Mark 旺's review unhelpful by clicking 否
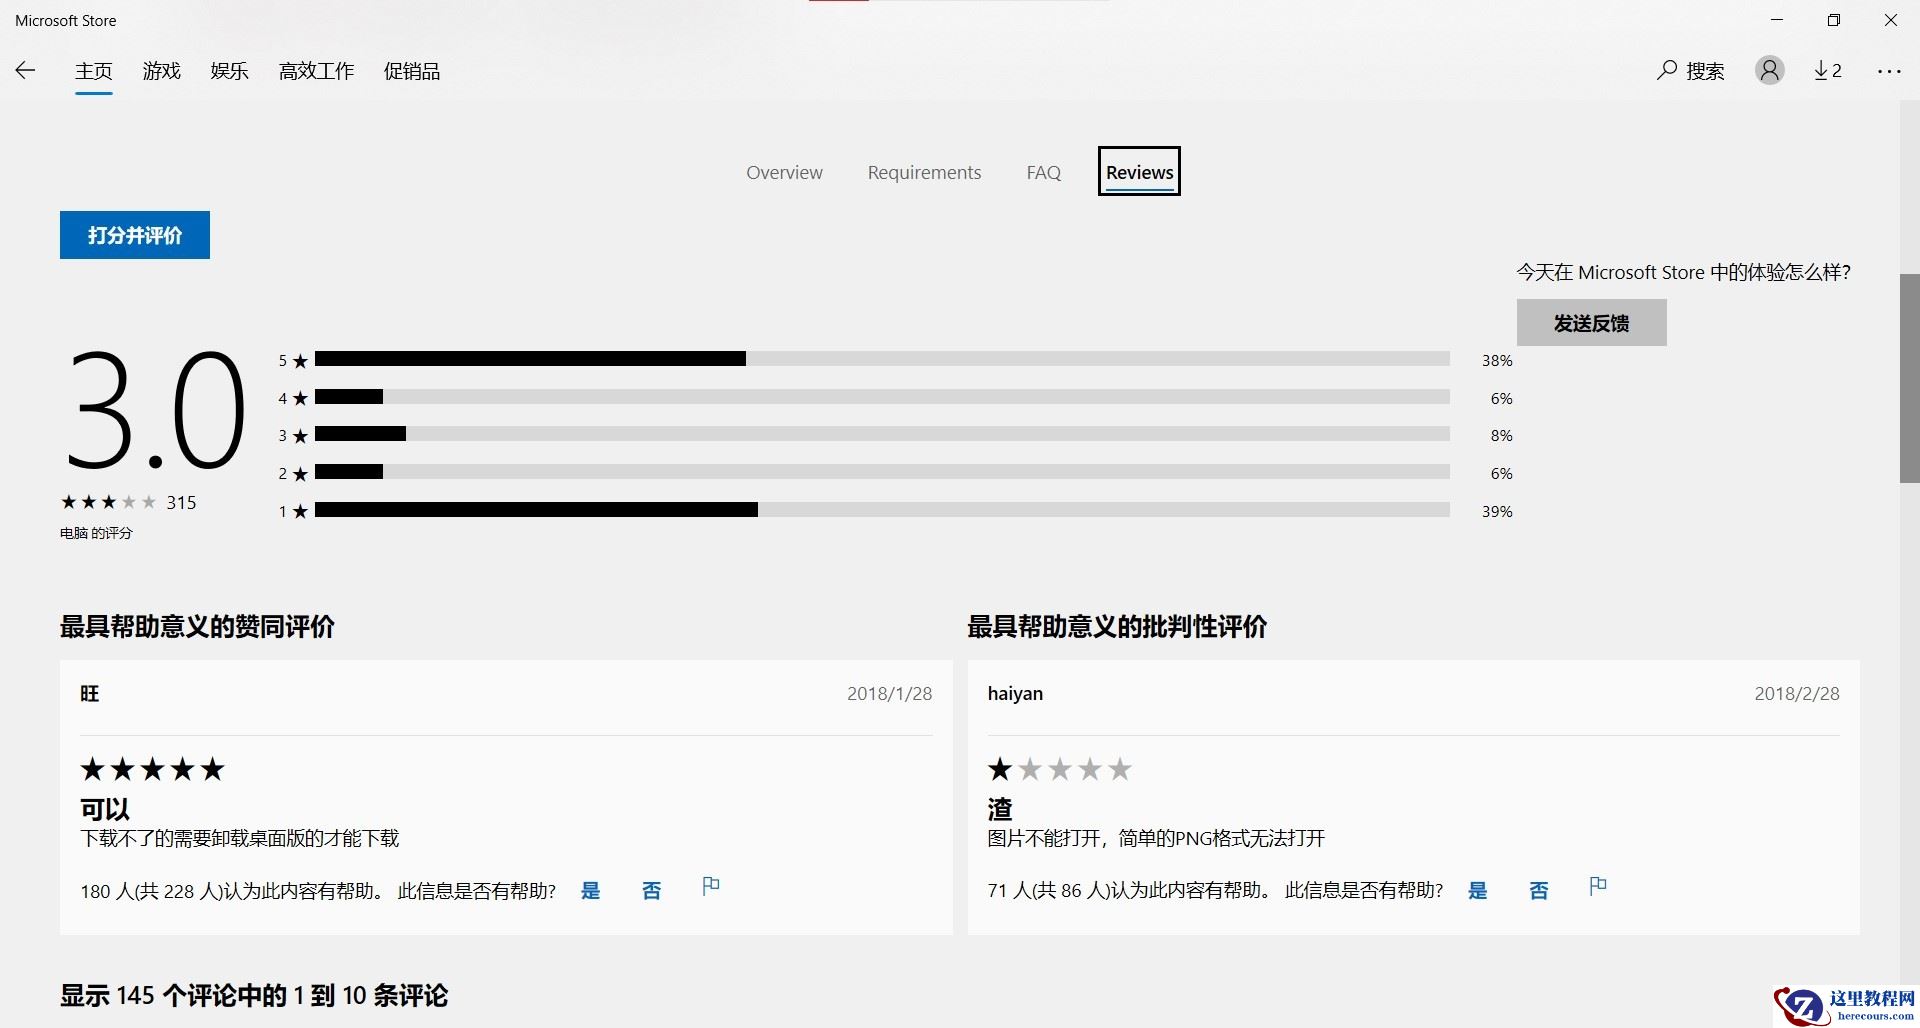The image size is (1920, 1028). click(651, 890)
